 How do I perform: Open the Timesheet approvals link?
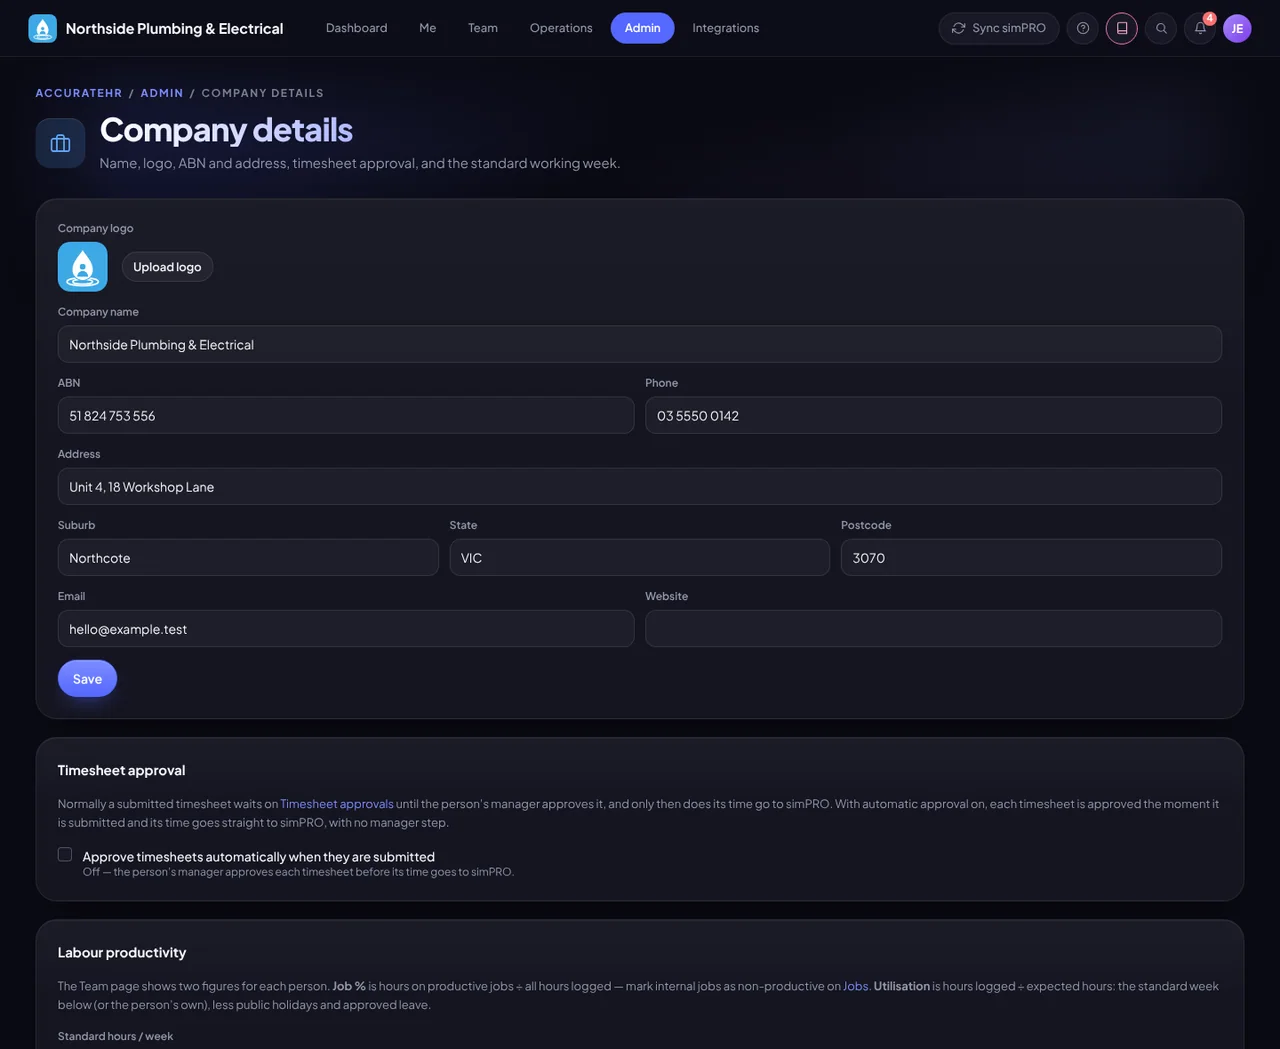[x=337, y=804]
